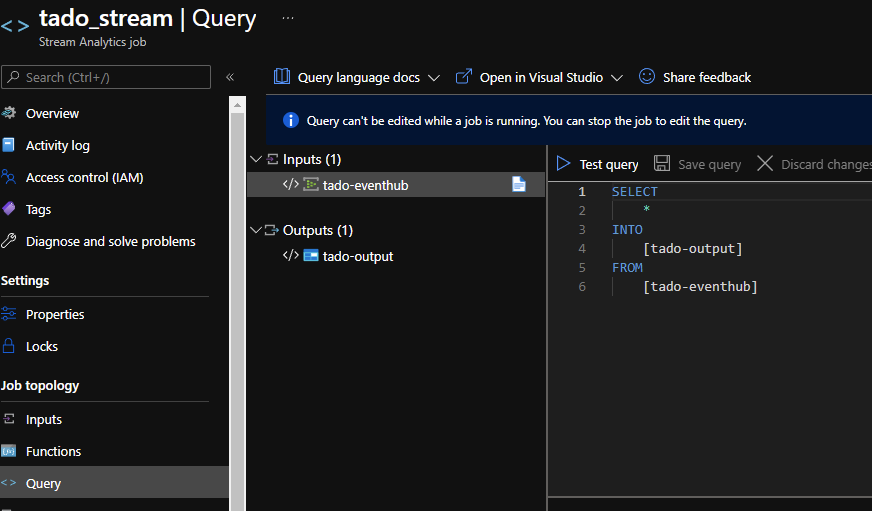Click line number 6 in editor gutter

tap(582, 286)
